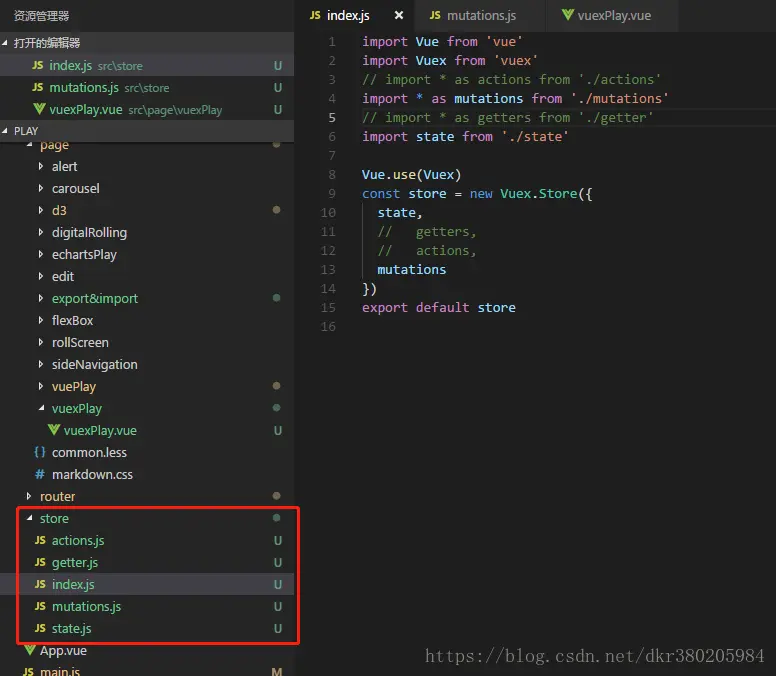Click the JS icon of state.js

[x=40, y=628]
